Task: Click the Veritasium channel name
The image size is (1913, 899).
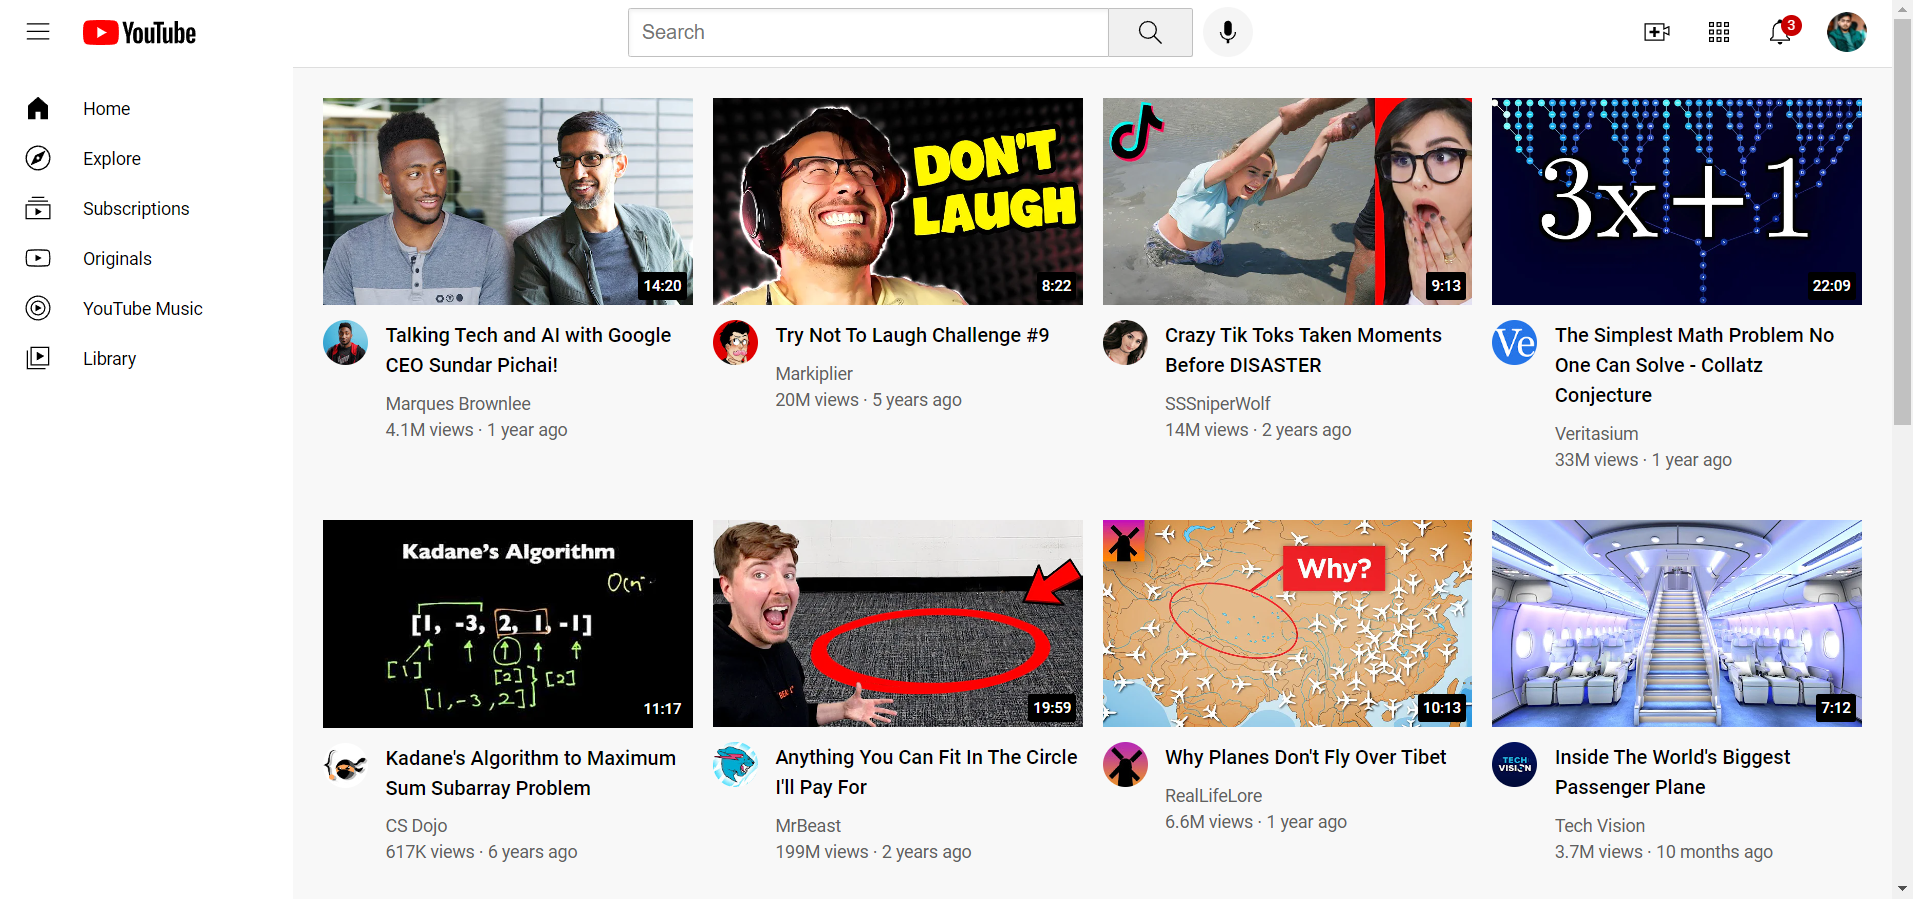Action: pyautogui.click(x=1596, y=434)
